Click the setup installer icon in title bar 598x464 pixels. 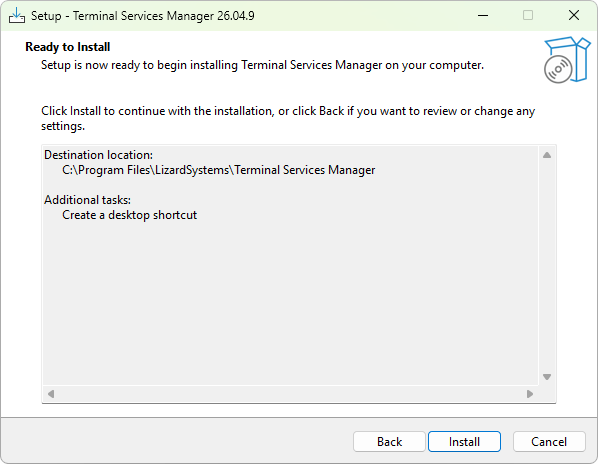[17, 15]
